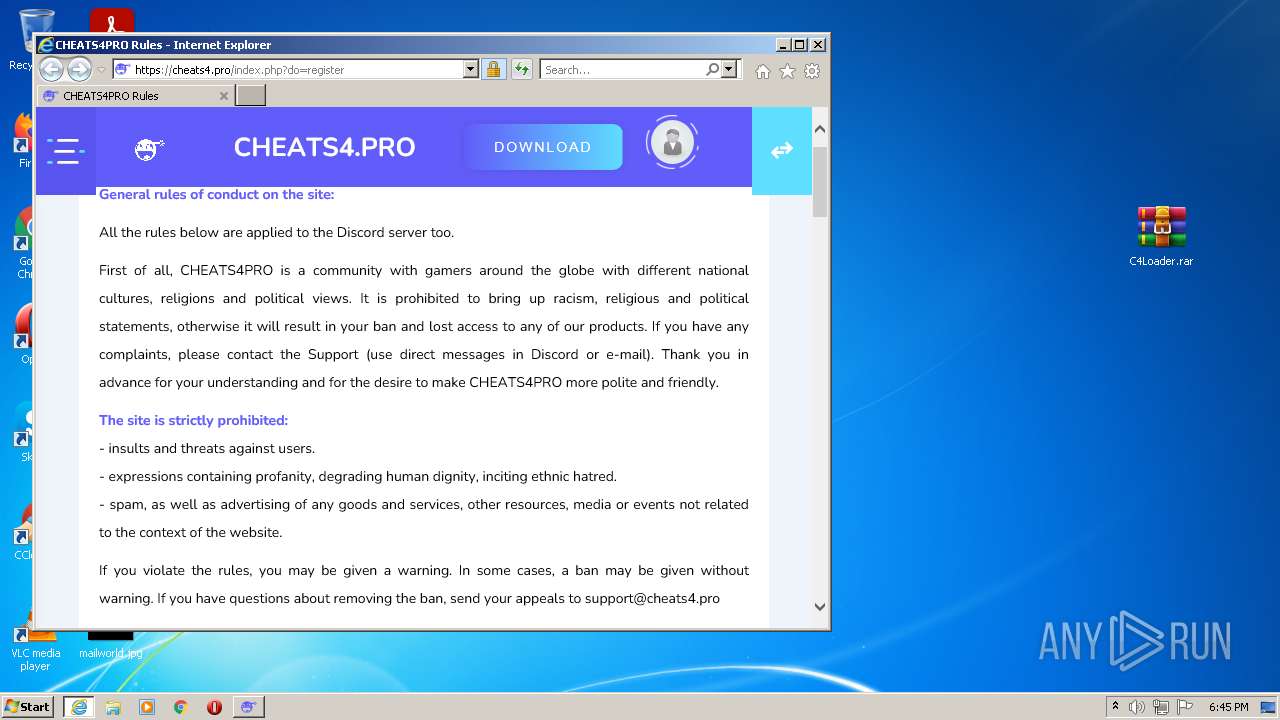Click the swap arrows panel icon

[x=782, y=150]
